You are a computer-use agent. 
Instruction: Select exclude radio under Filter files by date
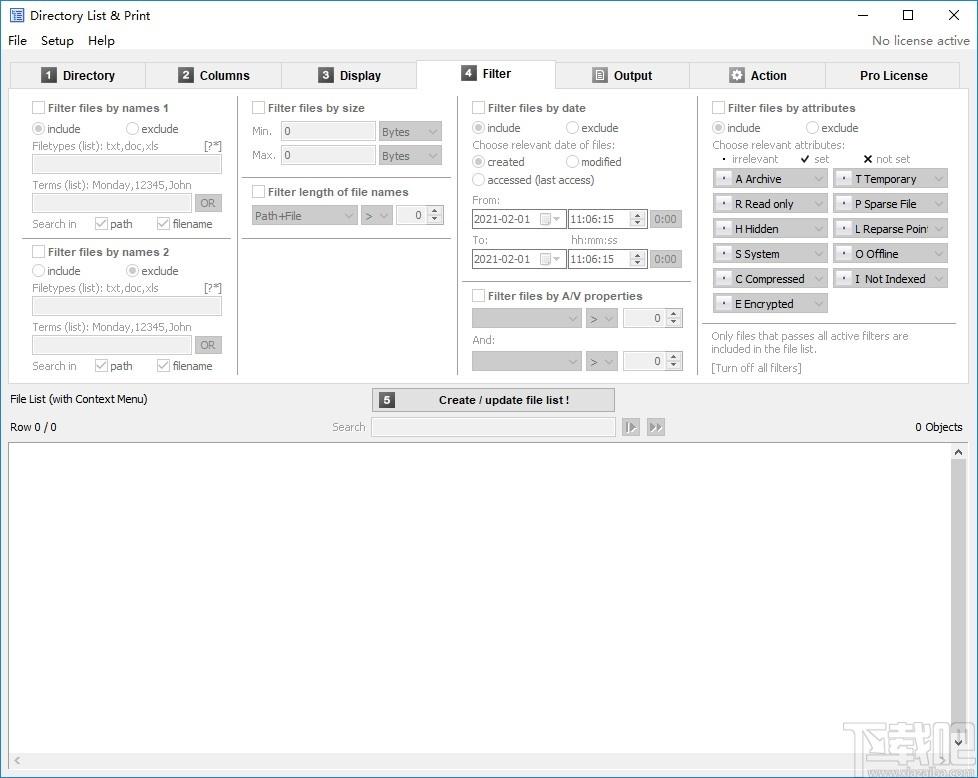[x=572, y=127]
